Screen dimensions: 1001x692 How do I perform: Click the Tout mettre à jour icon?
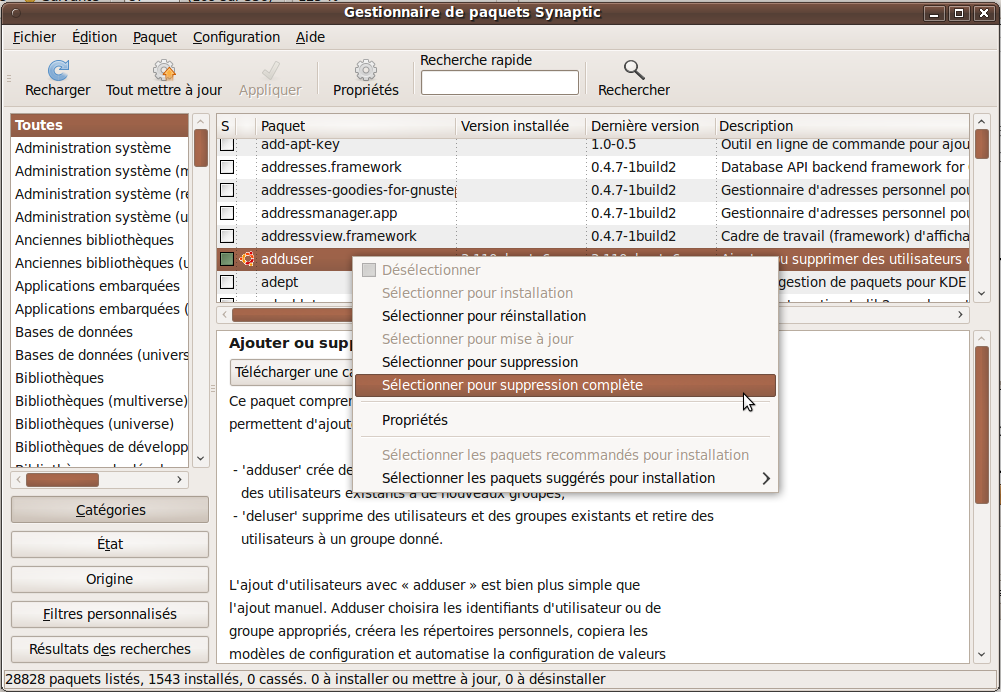(x=164, y=70)
